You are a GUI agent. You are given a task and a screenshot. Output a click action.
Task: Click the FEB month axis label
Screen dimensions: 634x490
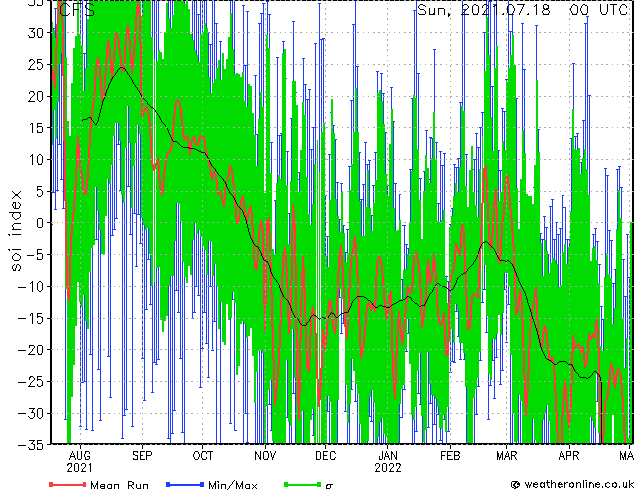pos(450,456)
